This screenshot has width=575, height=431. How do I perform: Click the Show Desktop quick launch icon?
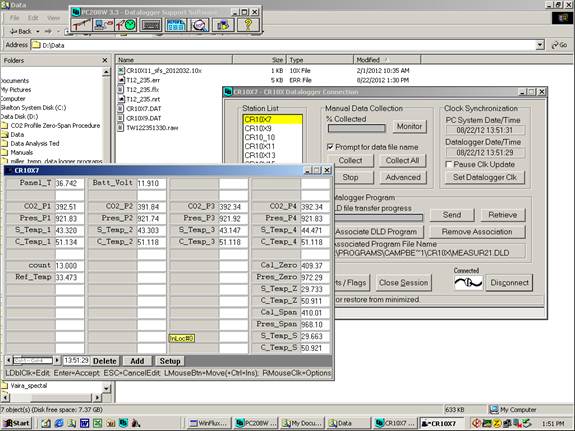tap(46, 423)
